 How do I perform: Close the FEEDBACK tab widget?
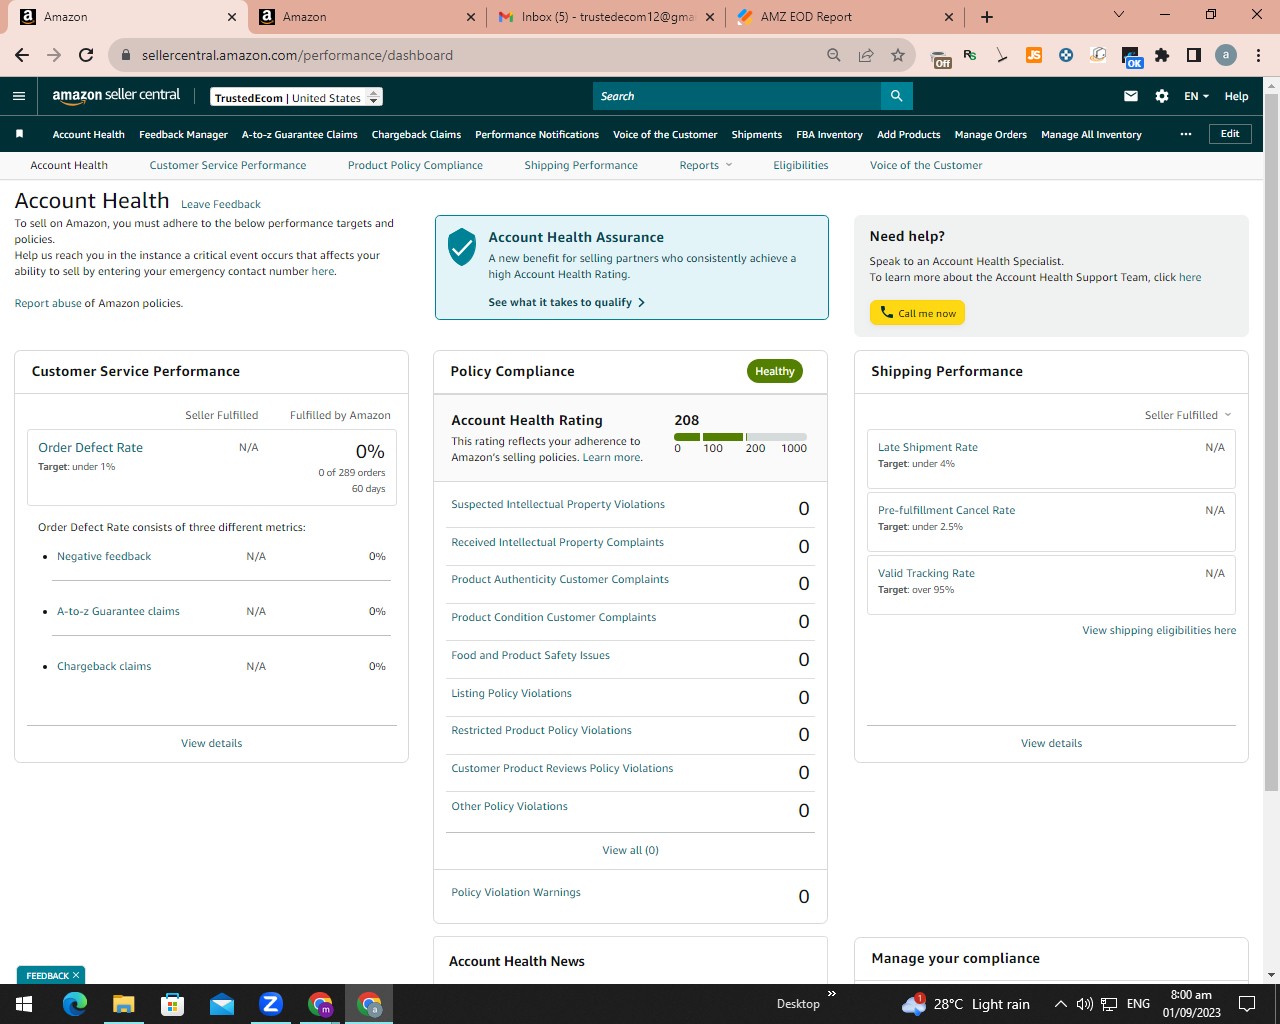tap(76, 975)
